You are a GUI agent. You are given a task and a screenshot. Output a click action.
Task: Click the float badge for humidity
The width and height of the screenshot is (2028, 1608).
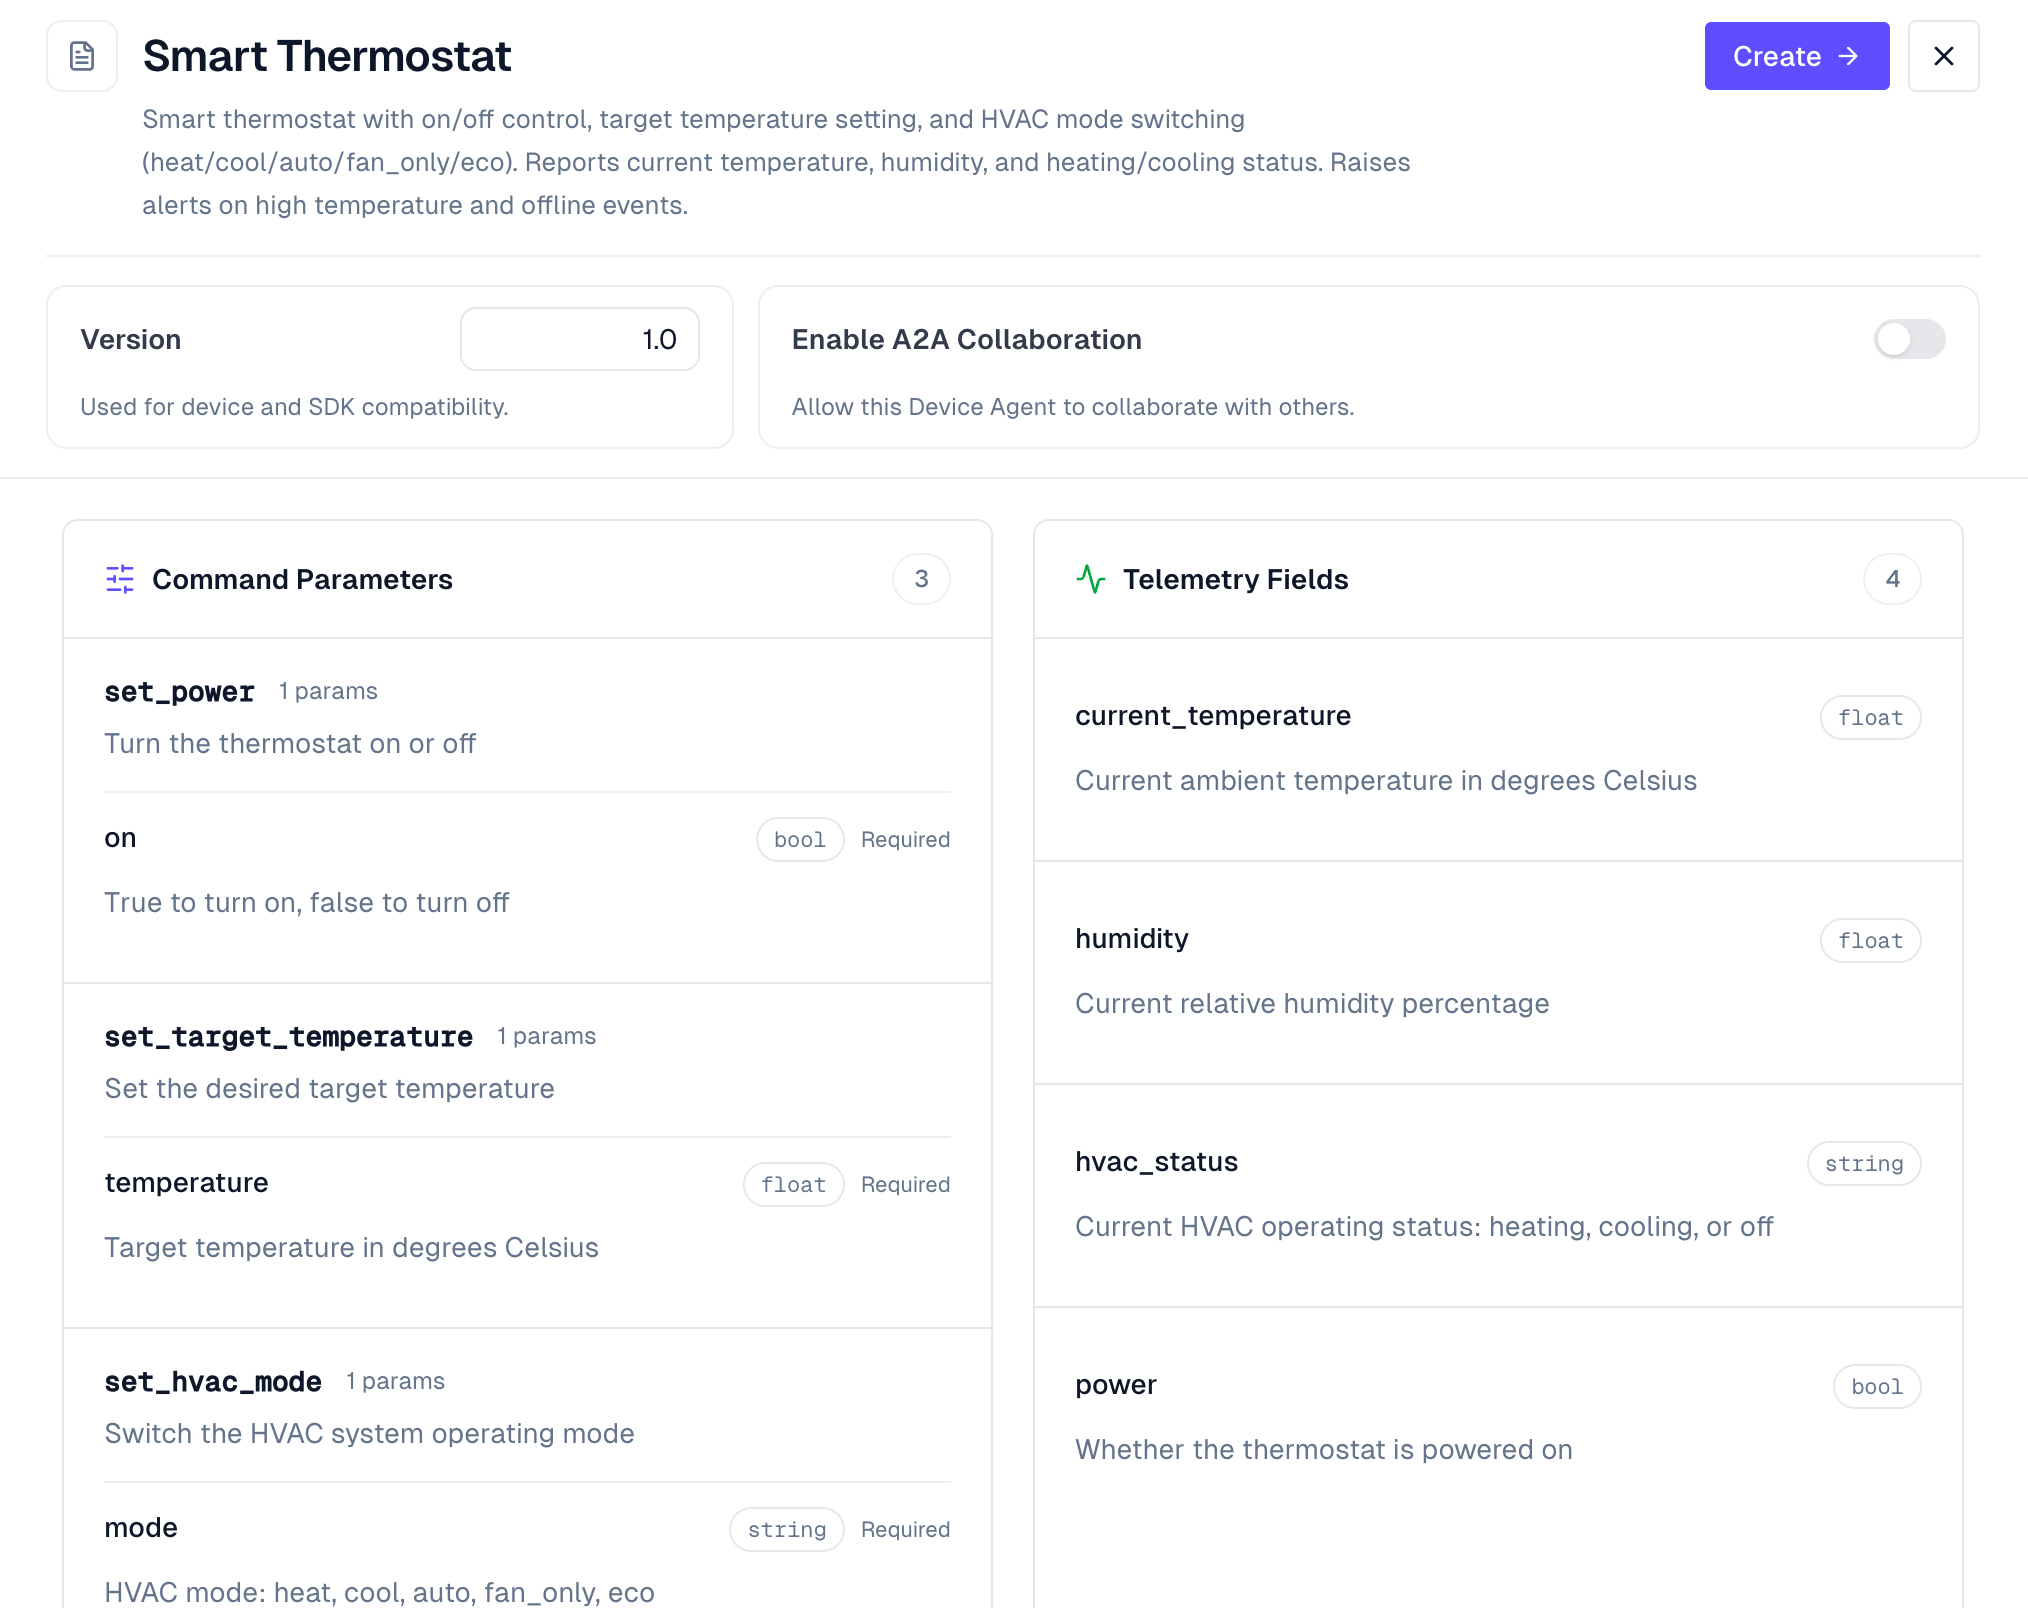pyautogui.click(x=1870, y=940)
